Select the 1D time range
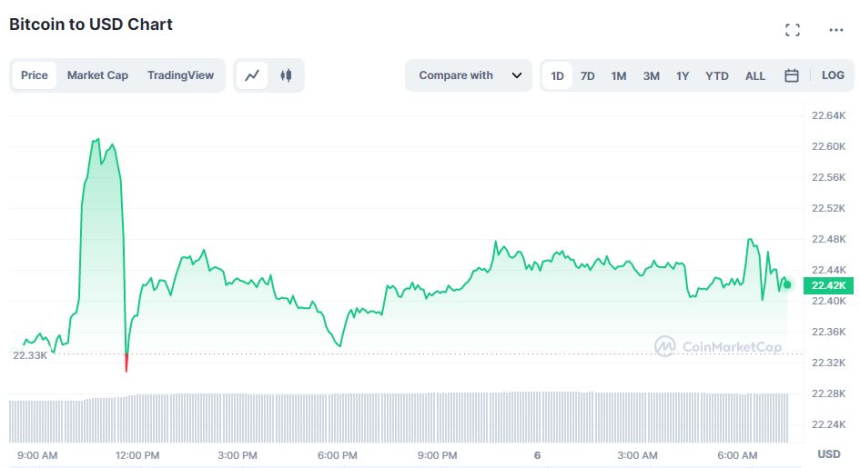 coord(557,75)
